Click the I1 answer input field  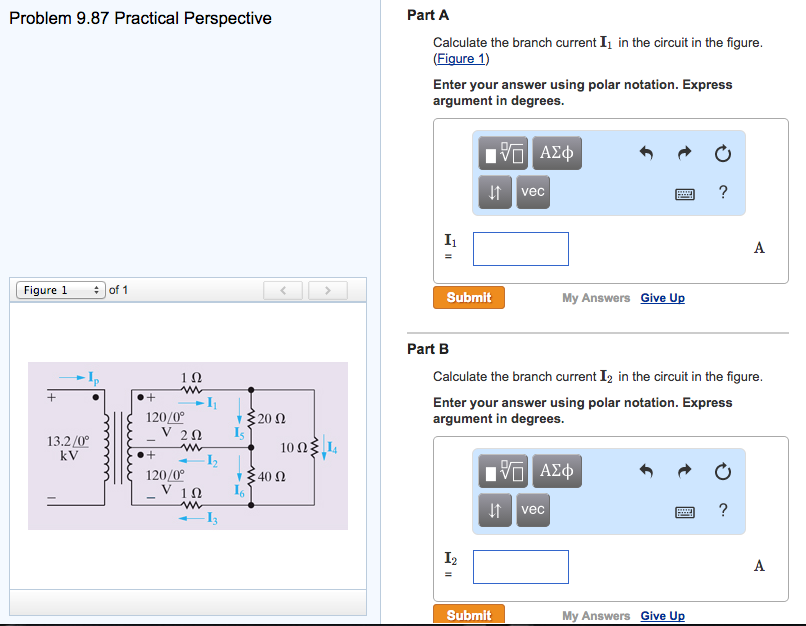[520, 248]
